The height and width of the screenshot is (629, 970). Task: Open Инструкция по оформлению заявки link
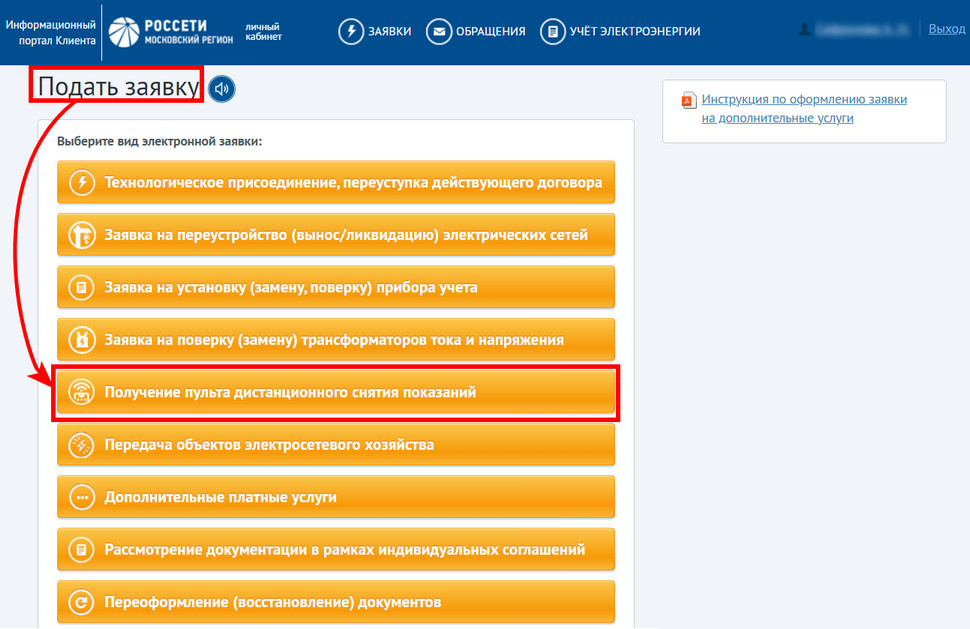804,109
